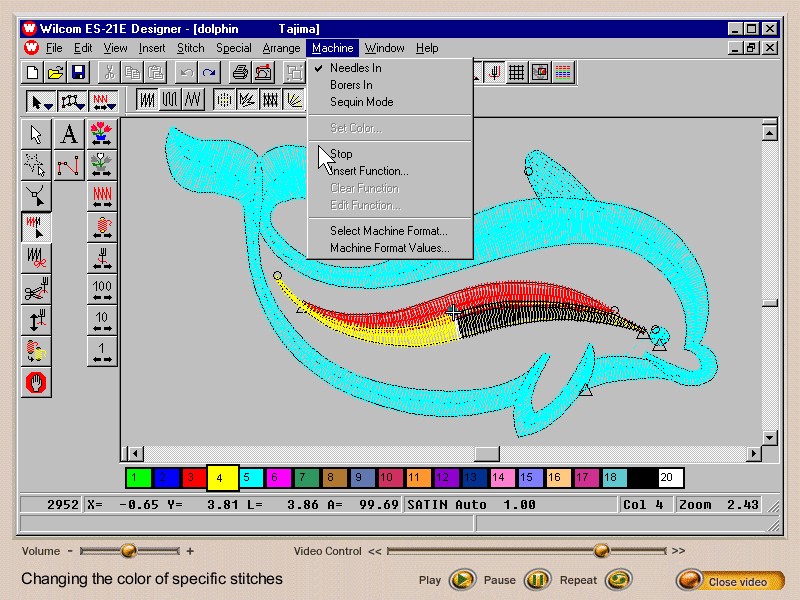Click the Print icon in toolbar
This screenshot has width=800, height=600.
click(240, 72)
